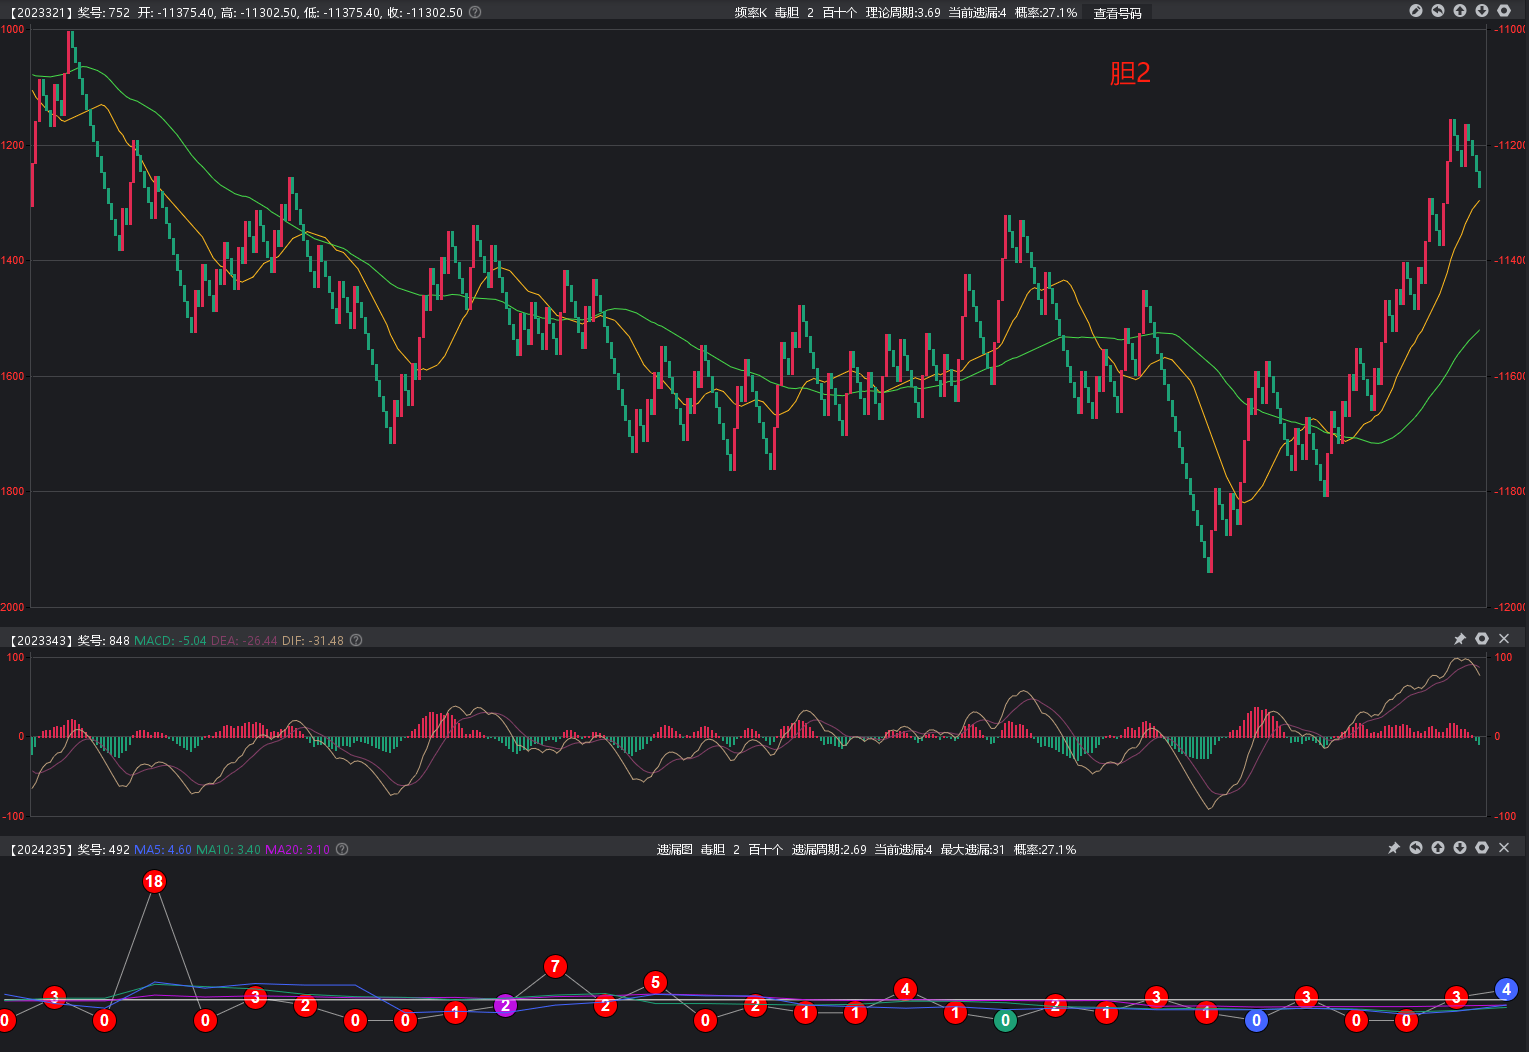Pin the MACD indicator panel
The image size is (1529, 1052).
pyautogui.click(x=1460, y=639)
